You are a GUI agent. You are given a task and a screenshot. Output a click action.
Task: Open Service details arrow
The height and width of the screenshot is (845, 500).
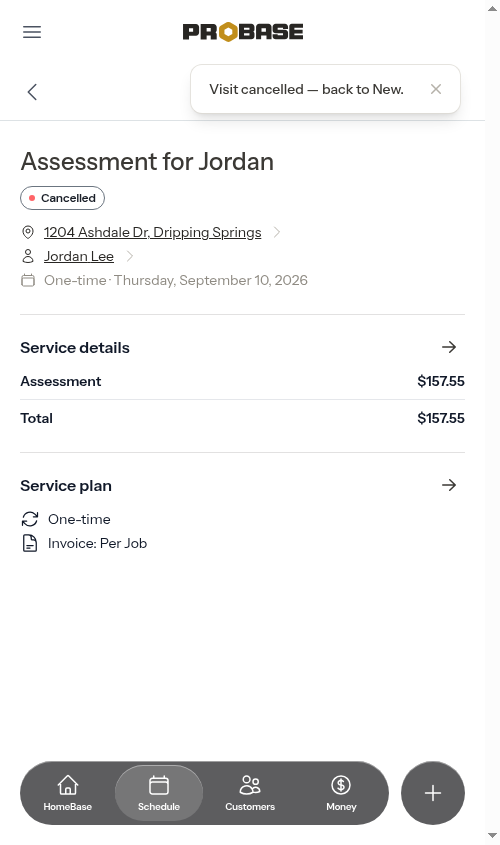tap(449, 347)
